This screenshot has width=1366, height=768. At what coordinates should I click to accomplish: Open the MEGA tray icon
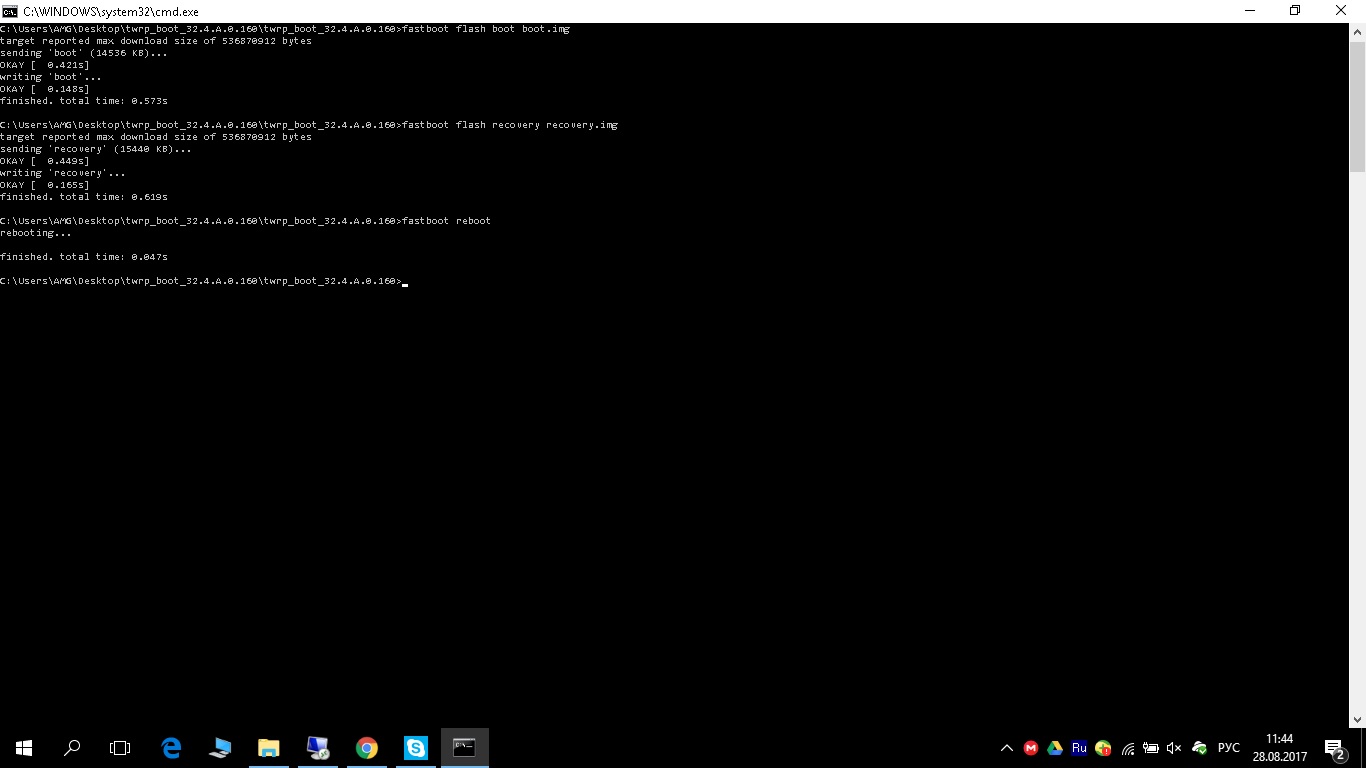click(x=1031, y=748)
